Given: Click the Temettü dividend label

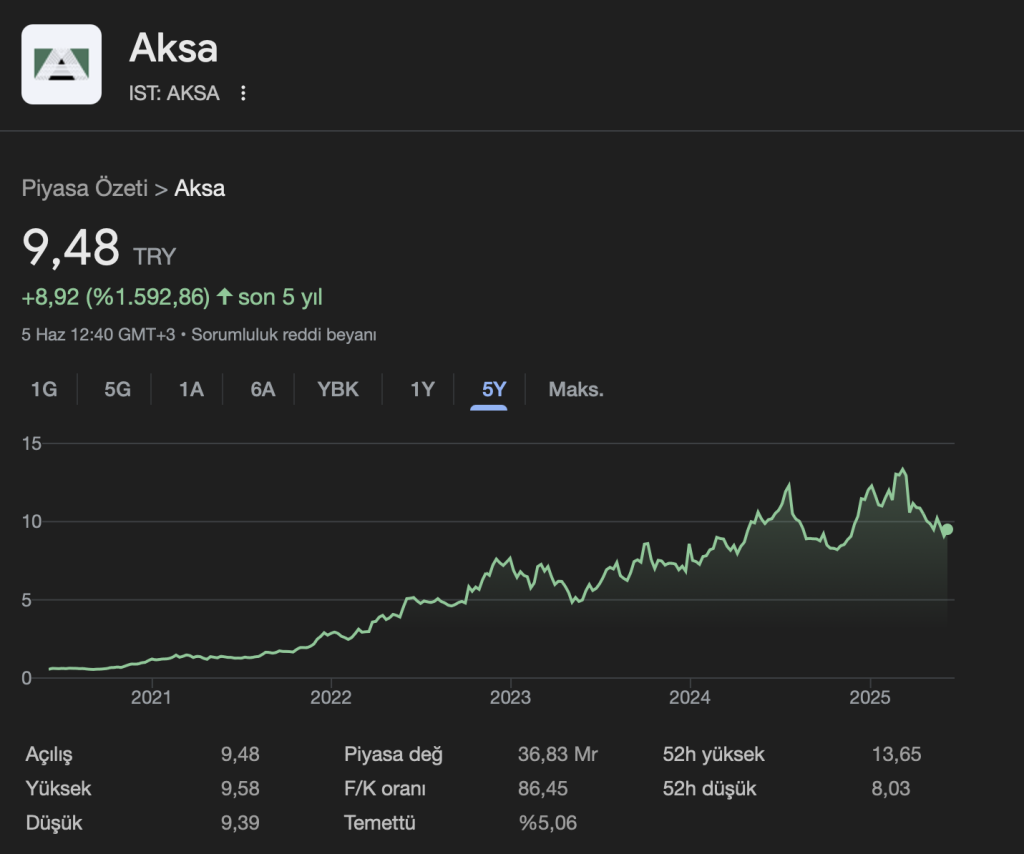Looking at the screenshot, I should 379,823.
